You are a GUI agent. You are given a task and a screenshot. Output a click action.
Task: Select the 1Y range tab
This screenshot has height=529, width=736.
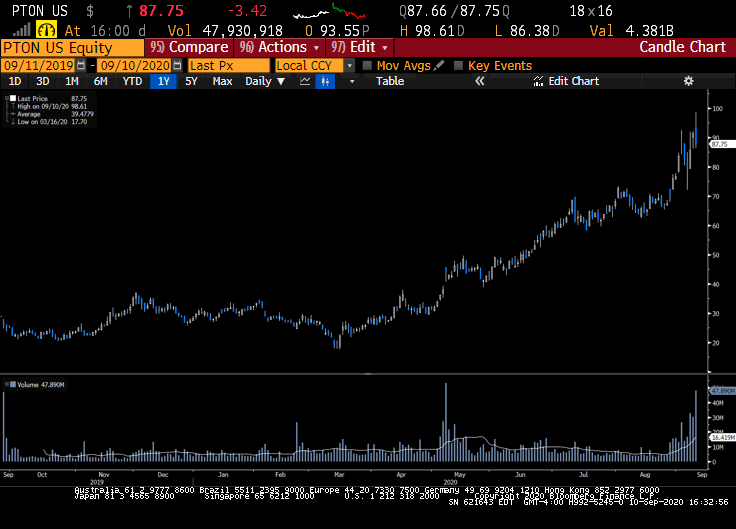[163, 81]
